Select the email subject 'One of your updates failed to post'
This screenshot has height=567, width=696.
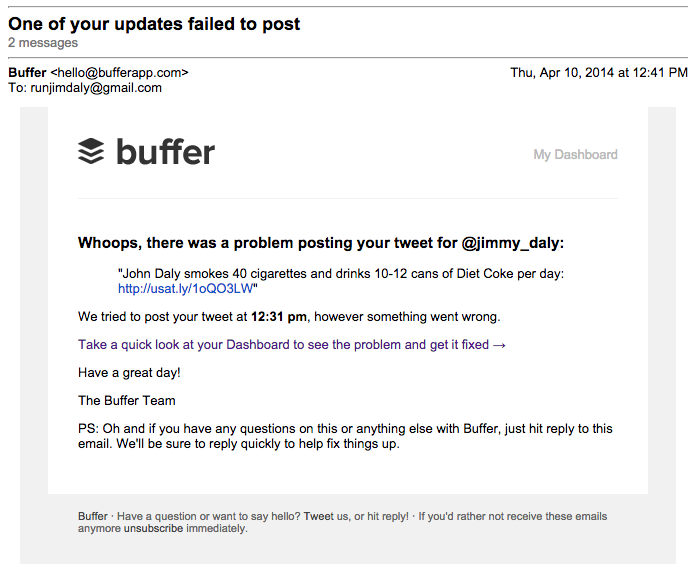click(154, 24)
